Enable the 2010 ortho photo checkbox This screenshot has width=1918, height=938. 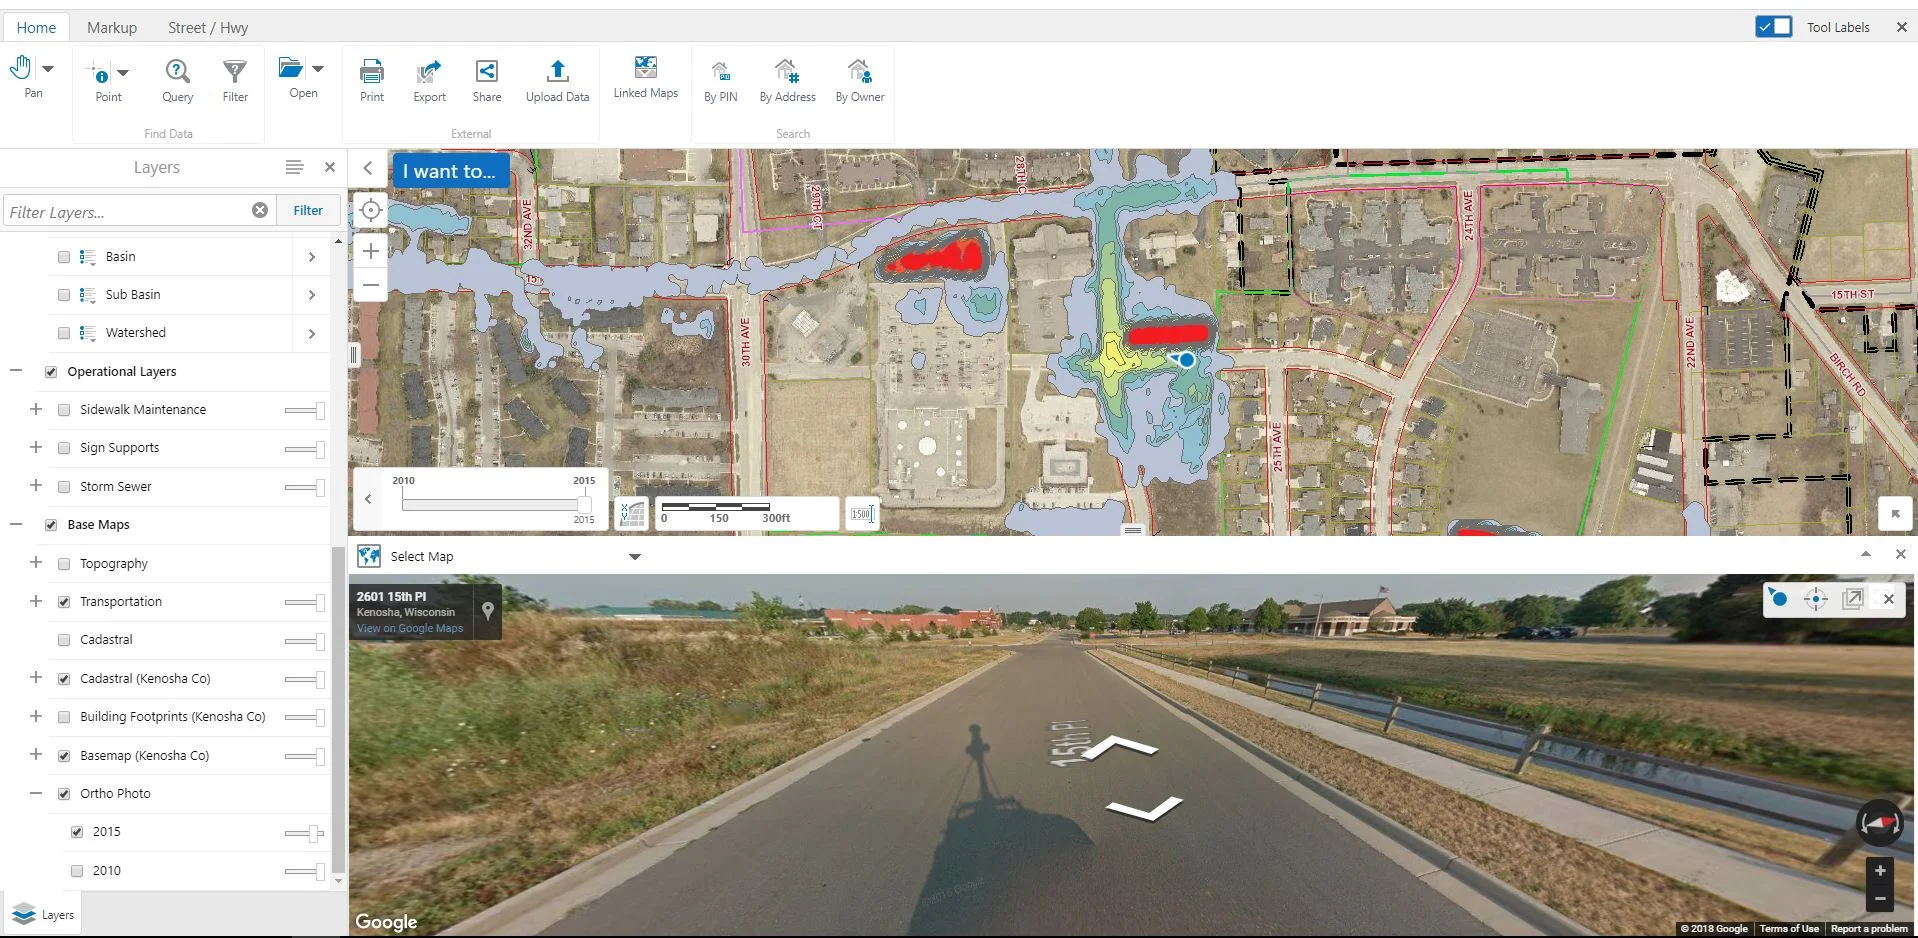coord(77,871)
